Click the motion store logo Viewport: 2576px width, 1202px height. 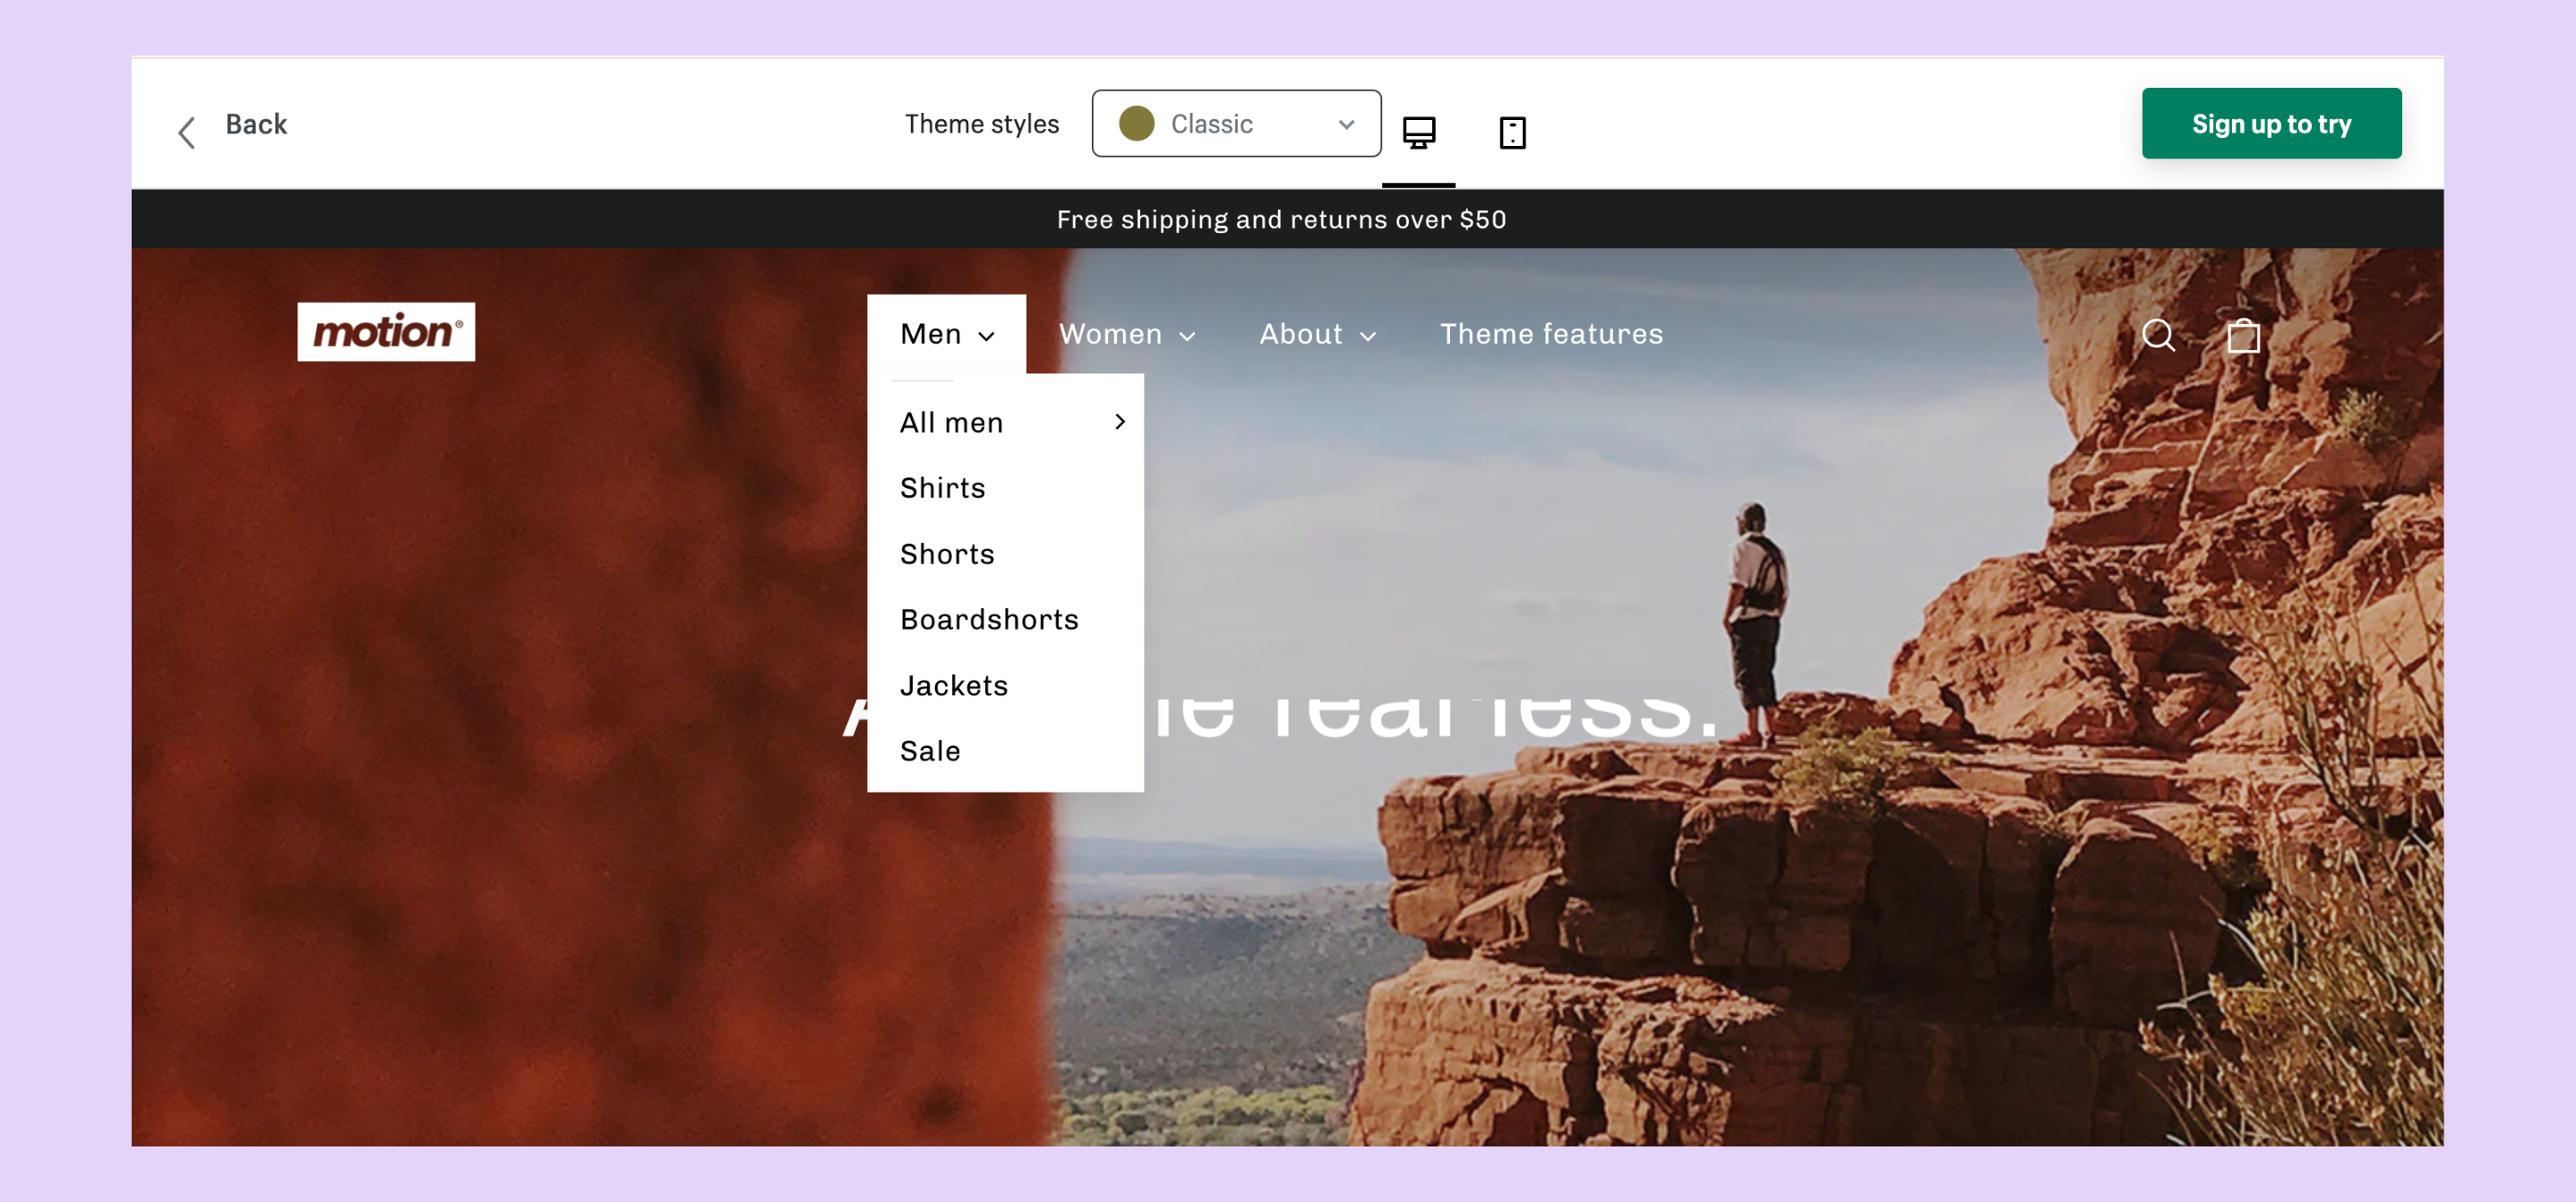tap(386, 331)
